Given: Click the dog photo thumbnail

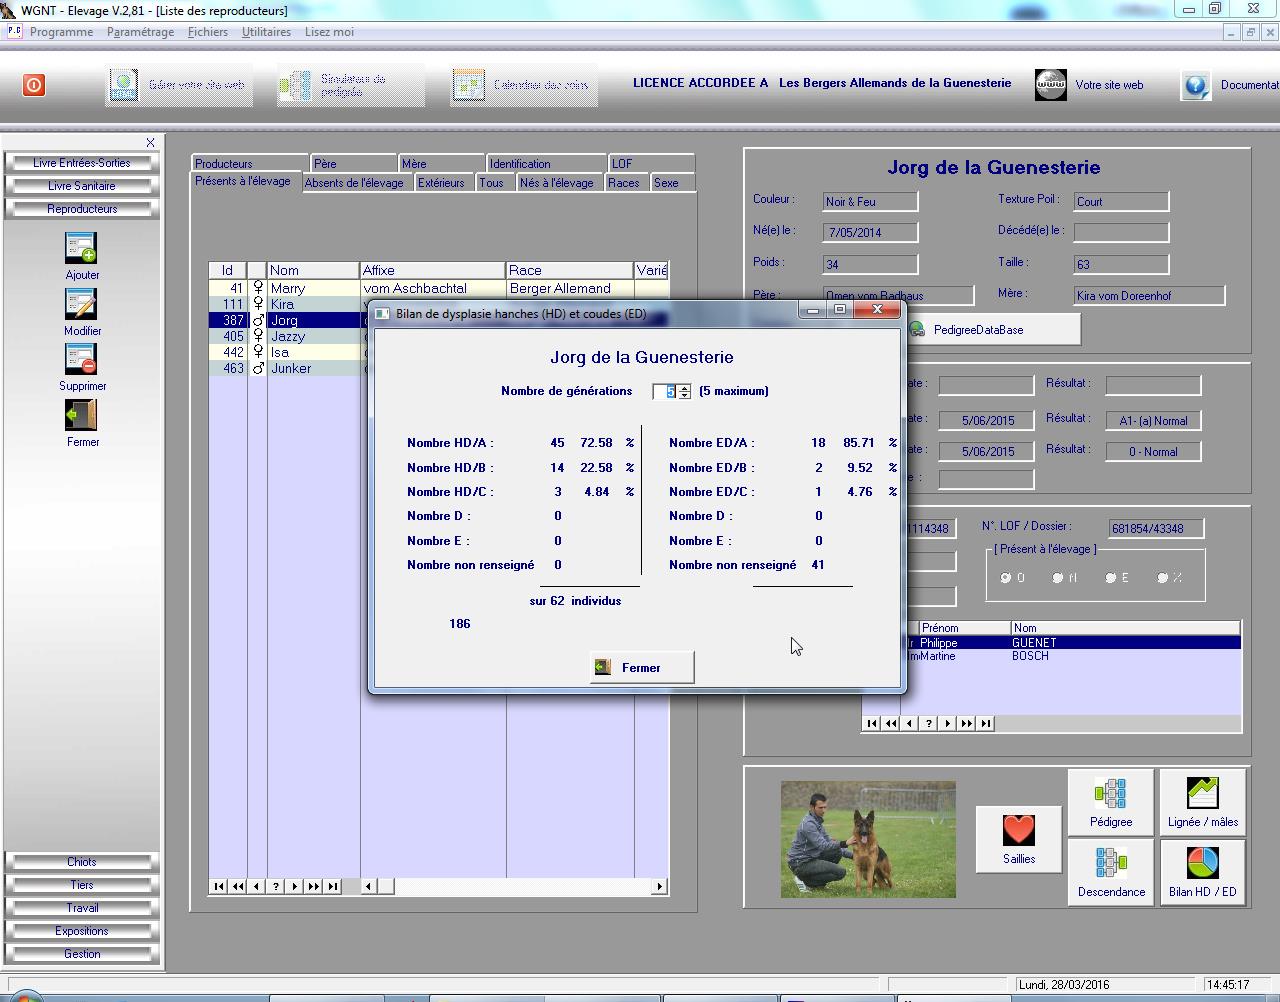Looking at the screenshot, I should click(x=867, y=839).
